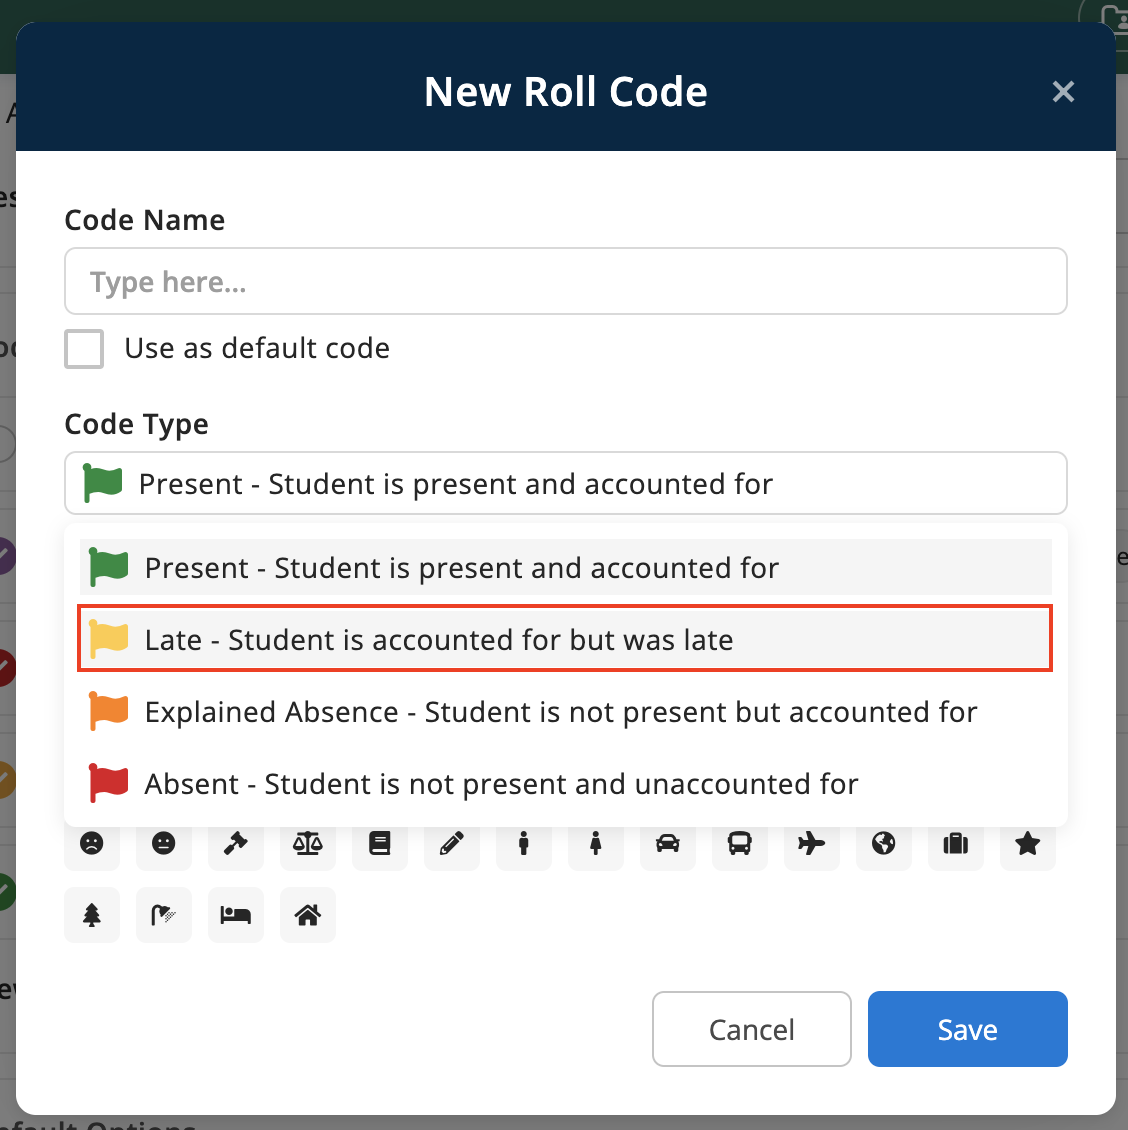Screen dimensions: 1128x1130
Task: Pick the book icon
Action: (380, 844)
